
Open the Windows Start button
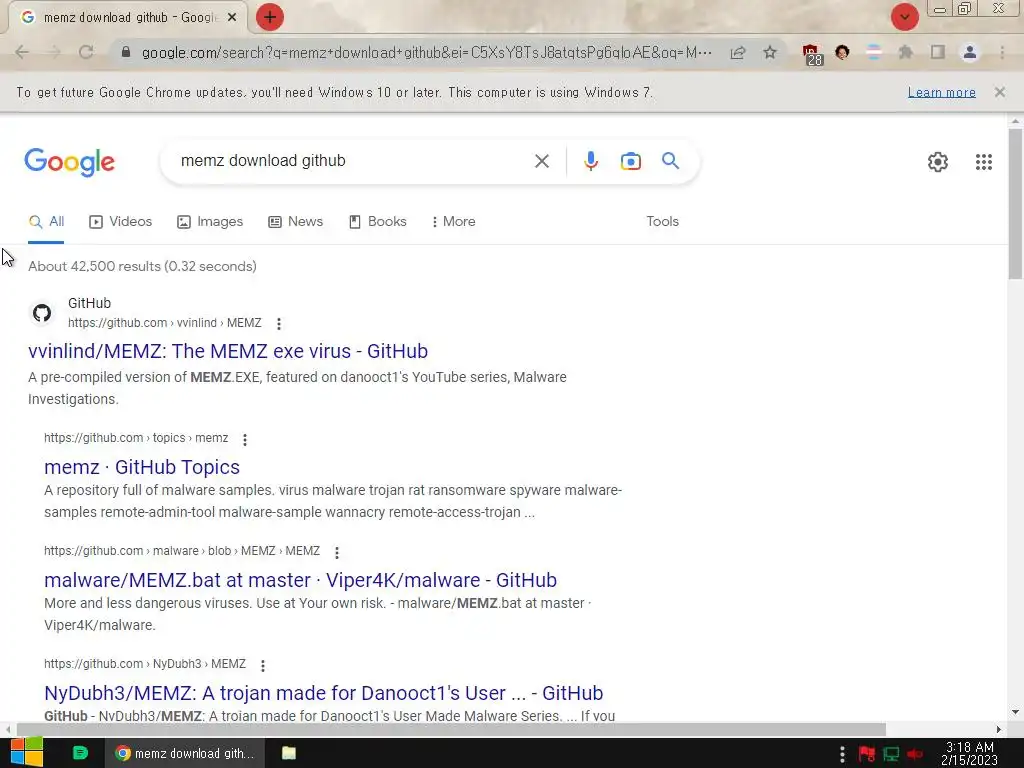[x=26, y=753]
